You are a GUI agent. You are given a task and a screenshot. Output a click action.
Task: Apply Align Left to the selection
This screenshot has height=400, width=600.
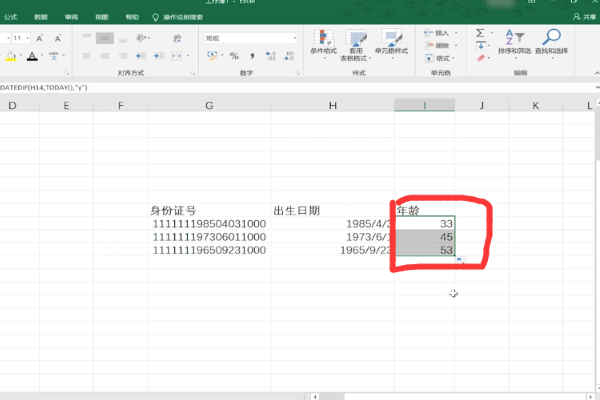[x=87, y=56]
